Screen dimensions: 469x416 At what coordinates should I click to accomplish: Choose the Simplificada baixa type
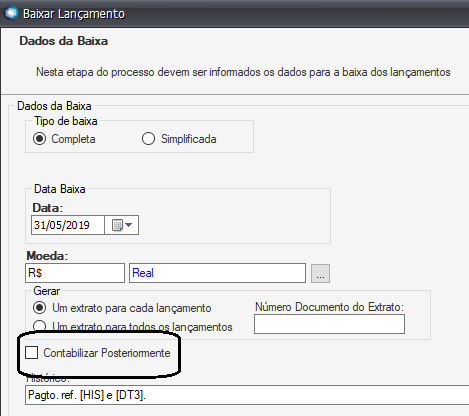click(x=148, y=139)
